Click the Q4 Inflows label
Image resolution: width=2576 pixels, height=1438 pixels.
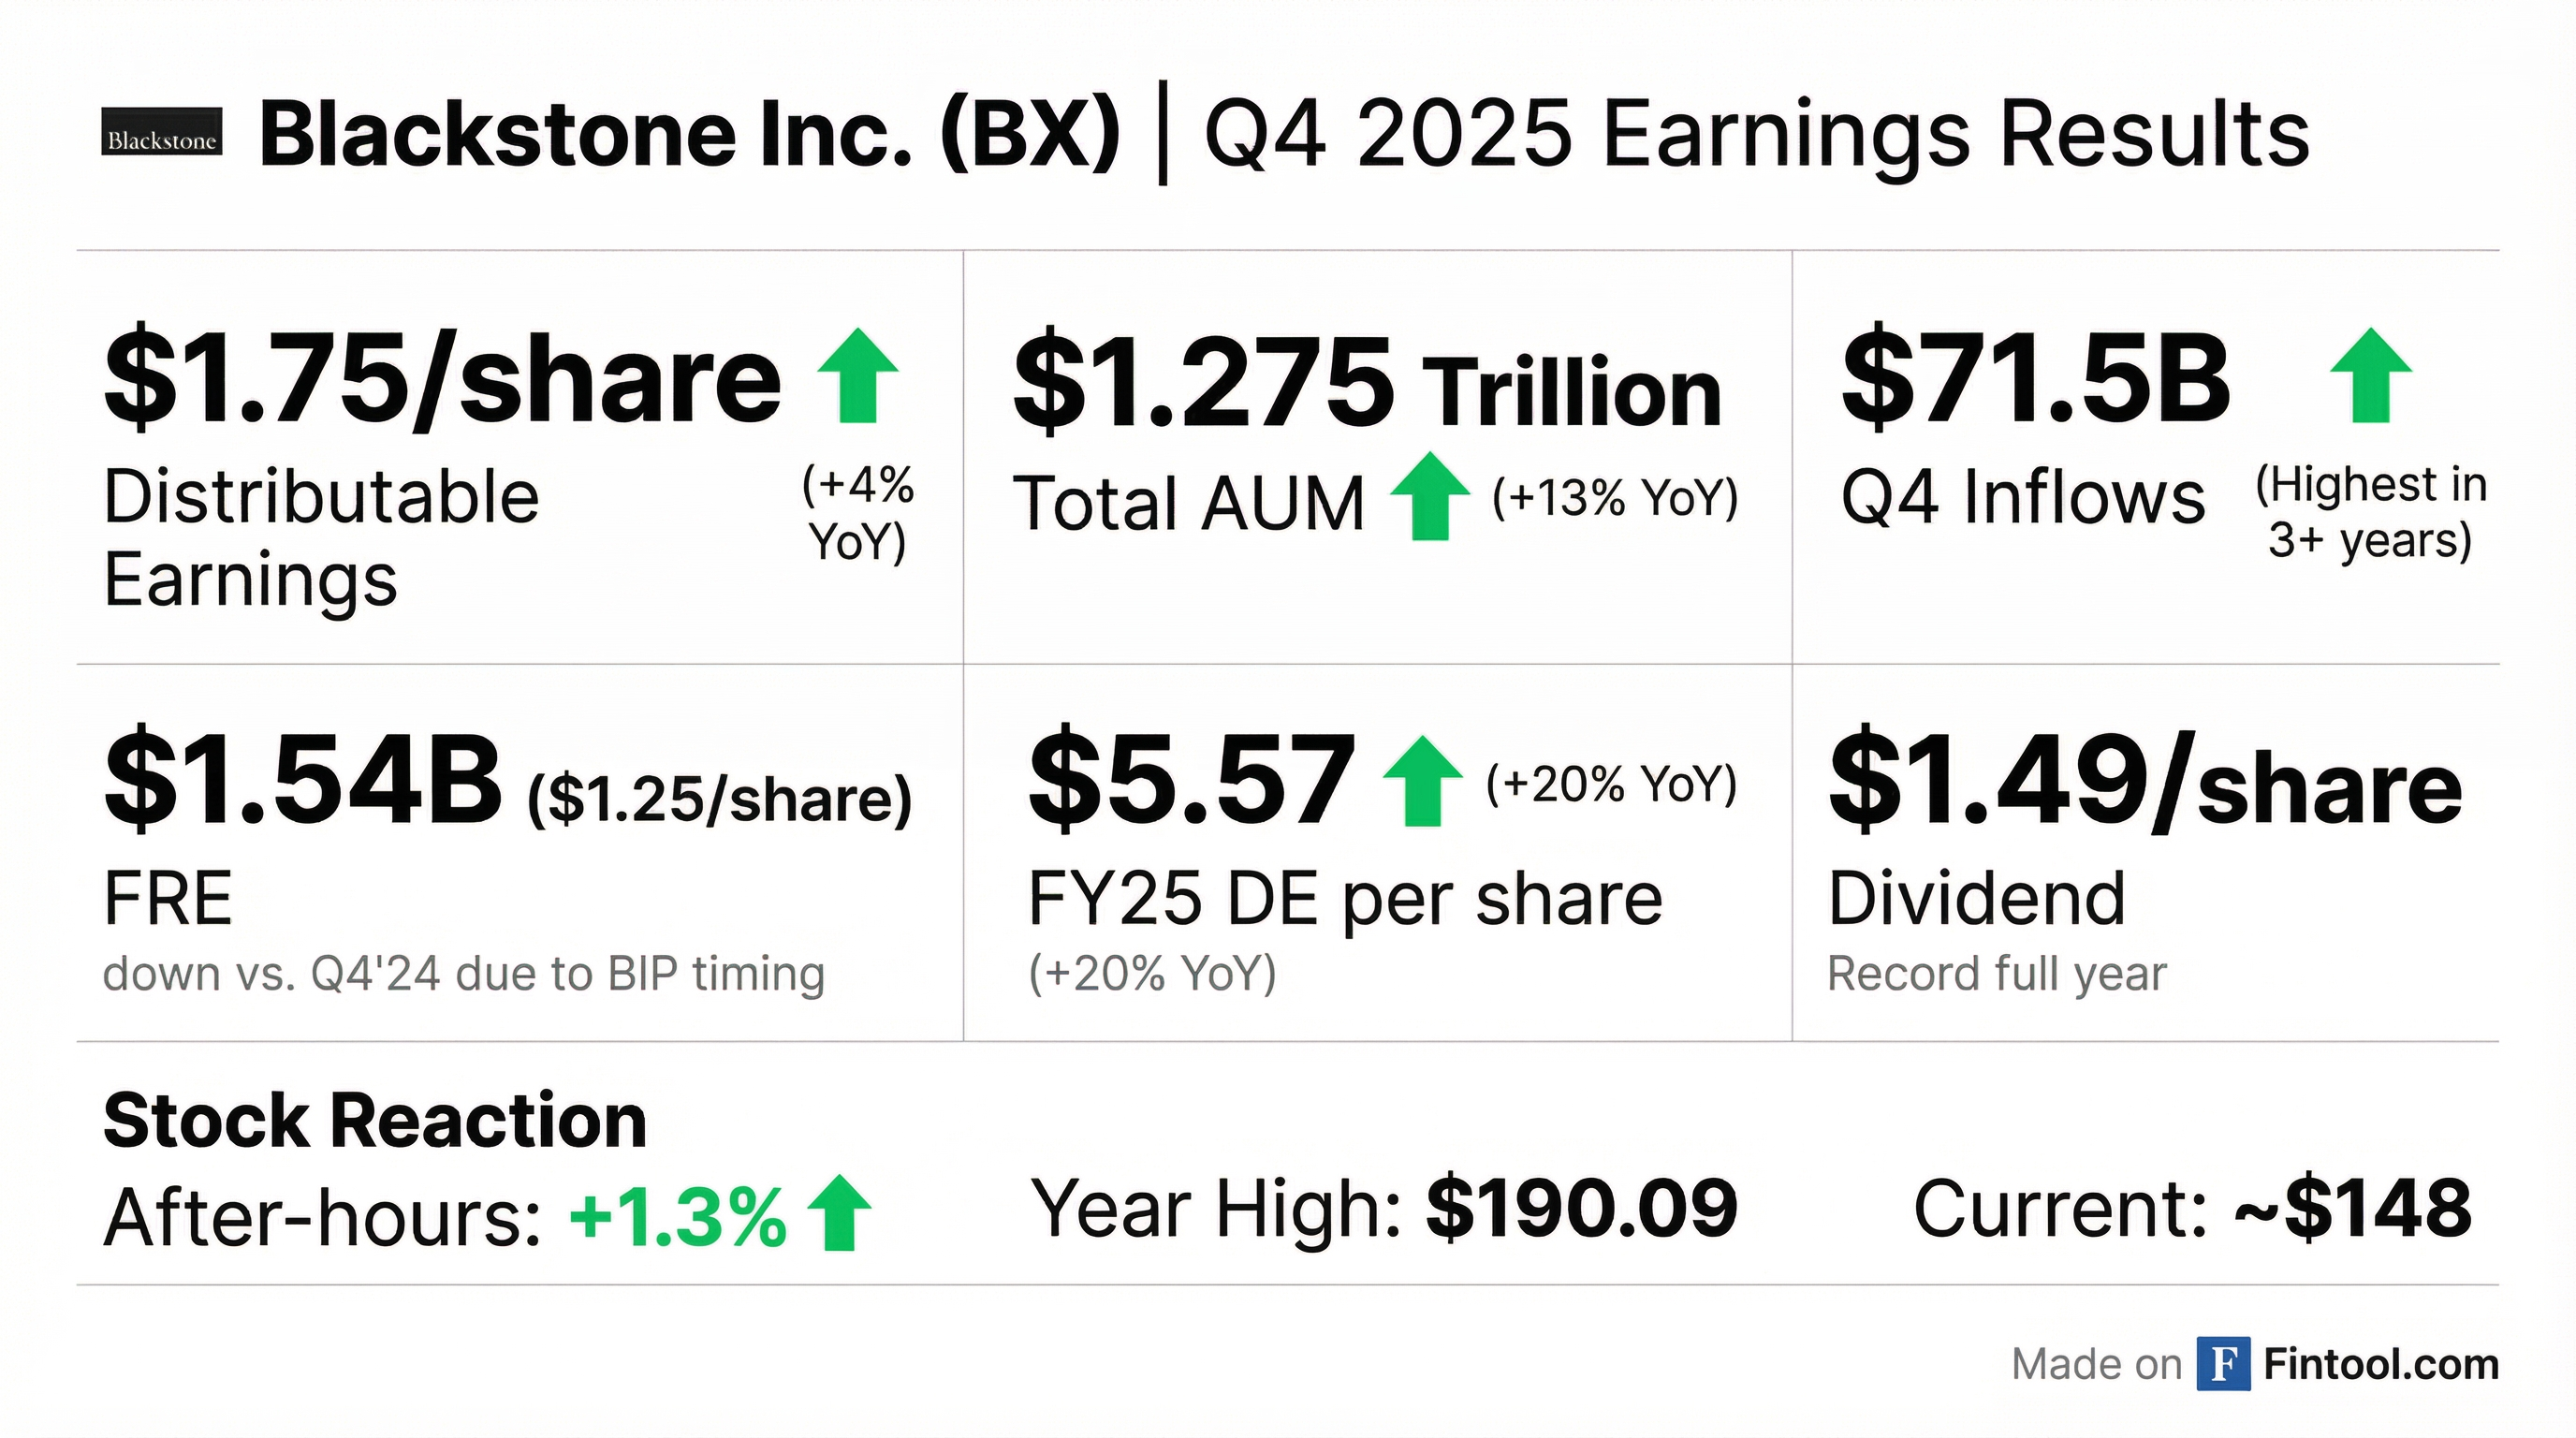pos(2022,497)
